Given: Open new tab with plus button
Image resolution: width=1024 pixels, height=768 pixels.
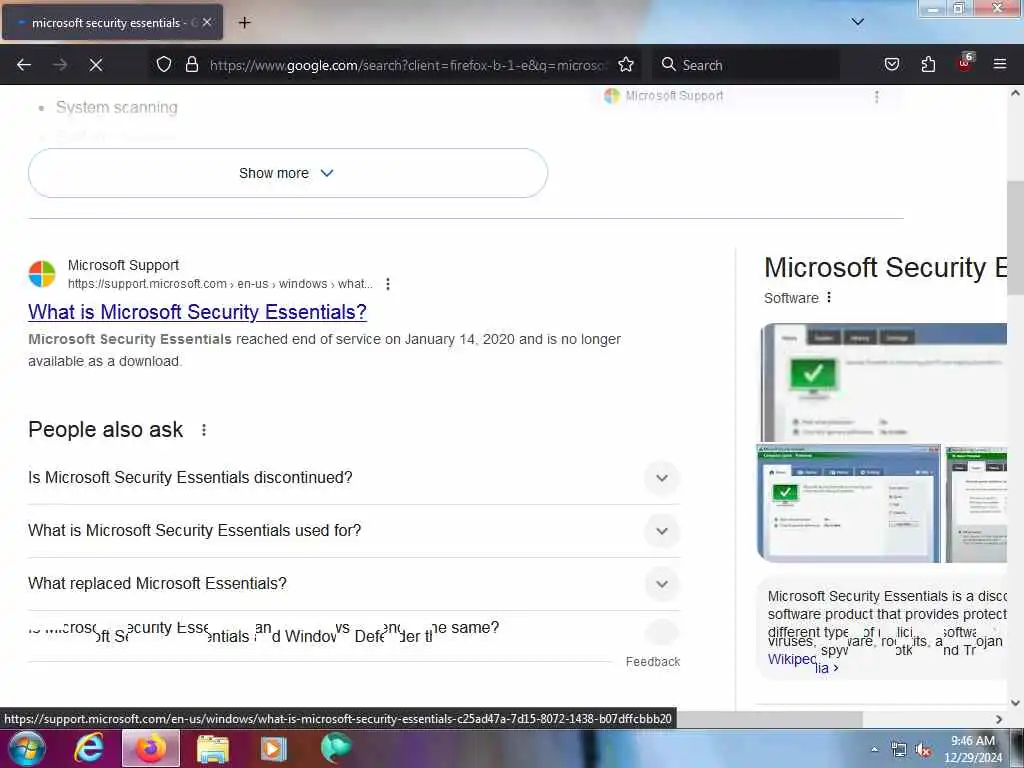Looking at the screenshot, I should [244, 23].
